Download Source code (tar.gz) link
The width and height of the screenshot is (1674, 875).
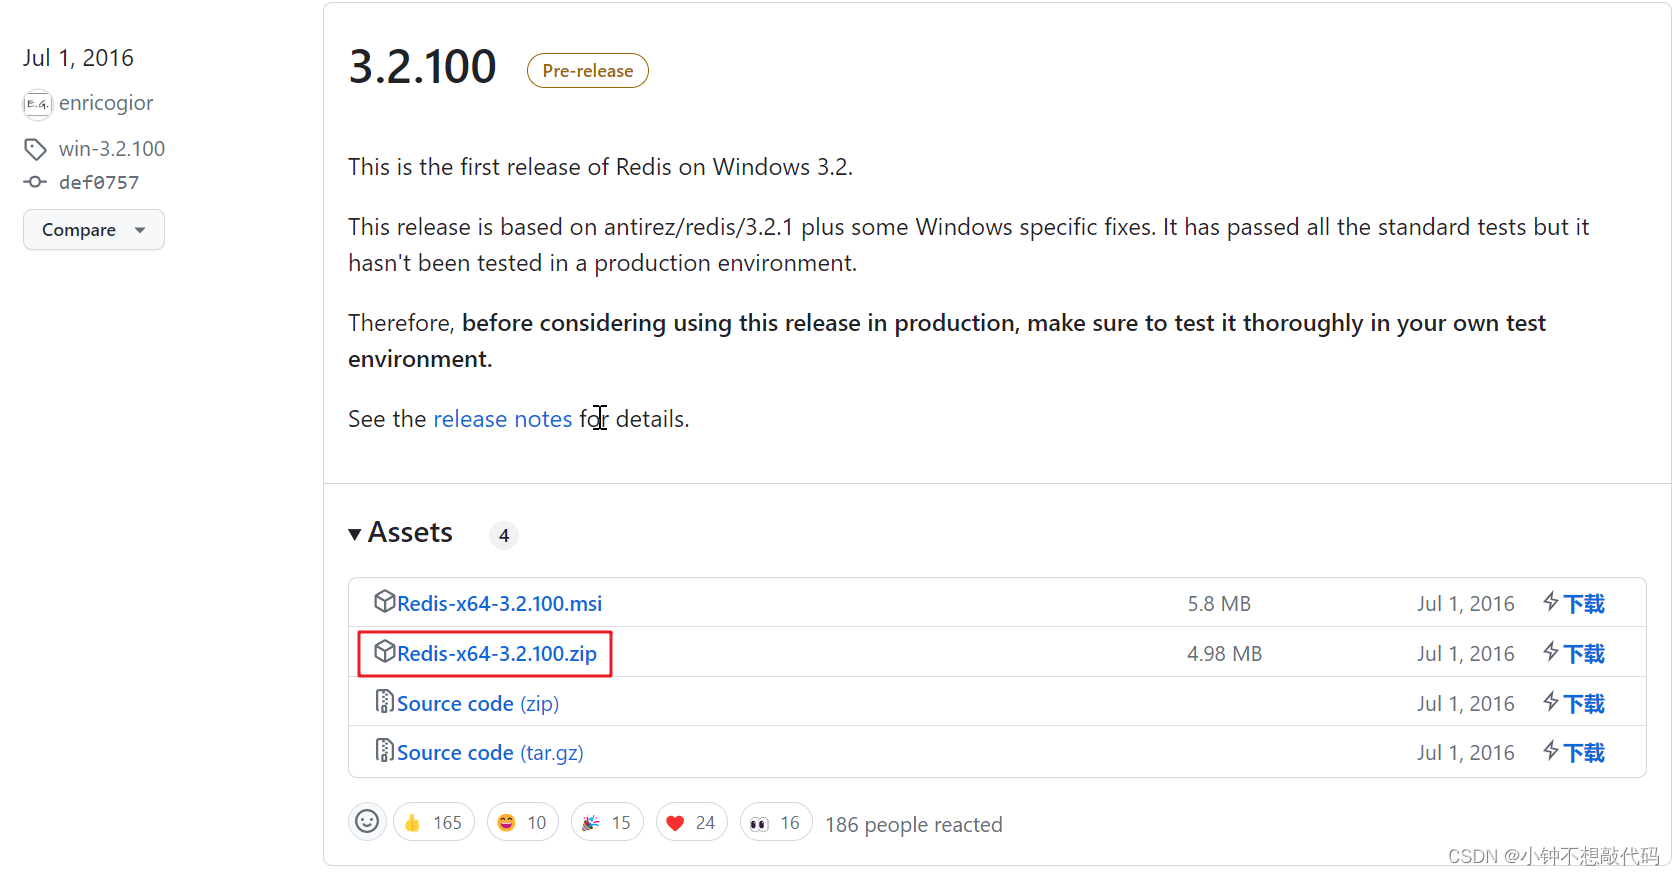490,753
